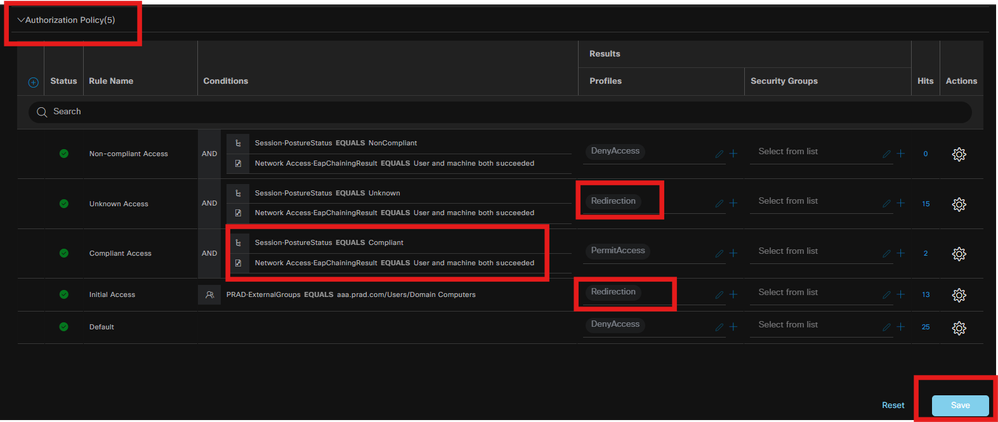Add security group plus for Default rule
This screenshot has height=422, width=998.
pyautogui.click(x=901, y=327)
